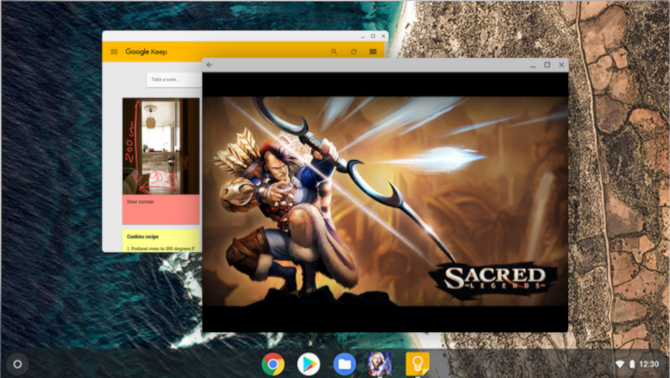Select the Door curtain note title
This screenshot has width=670, height=378.
coord(141,202)
